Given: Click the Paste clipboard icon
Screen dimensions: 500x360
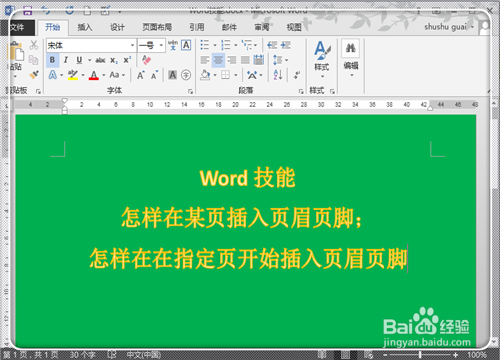Looking at the screenshot, I should pos(16,52).
